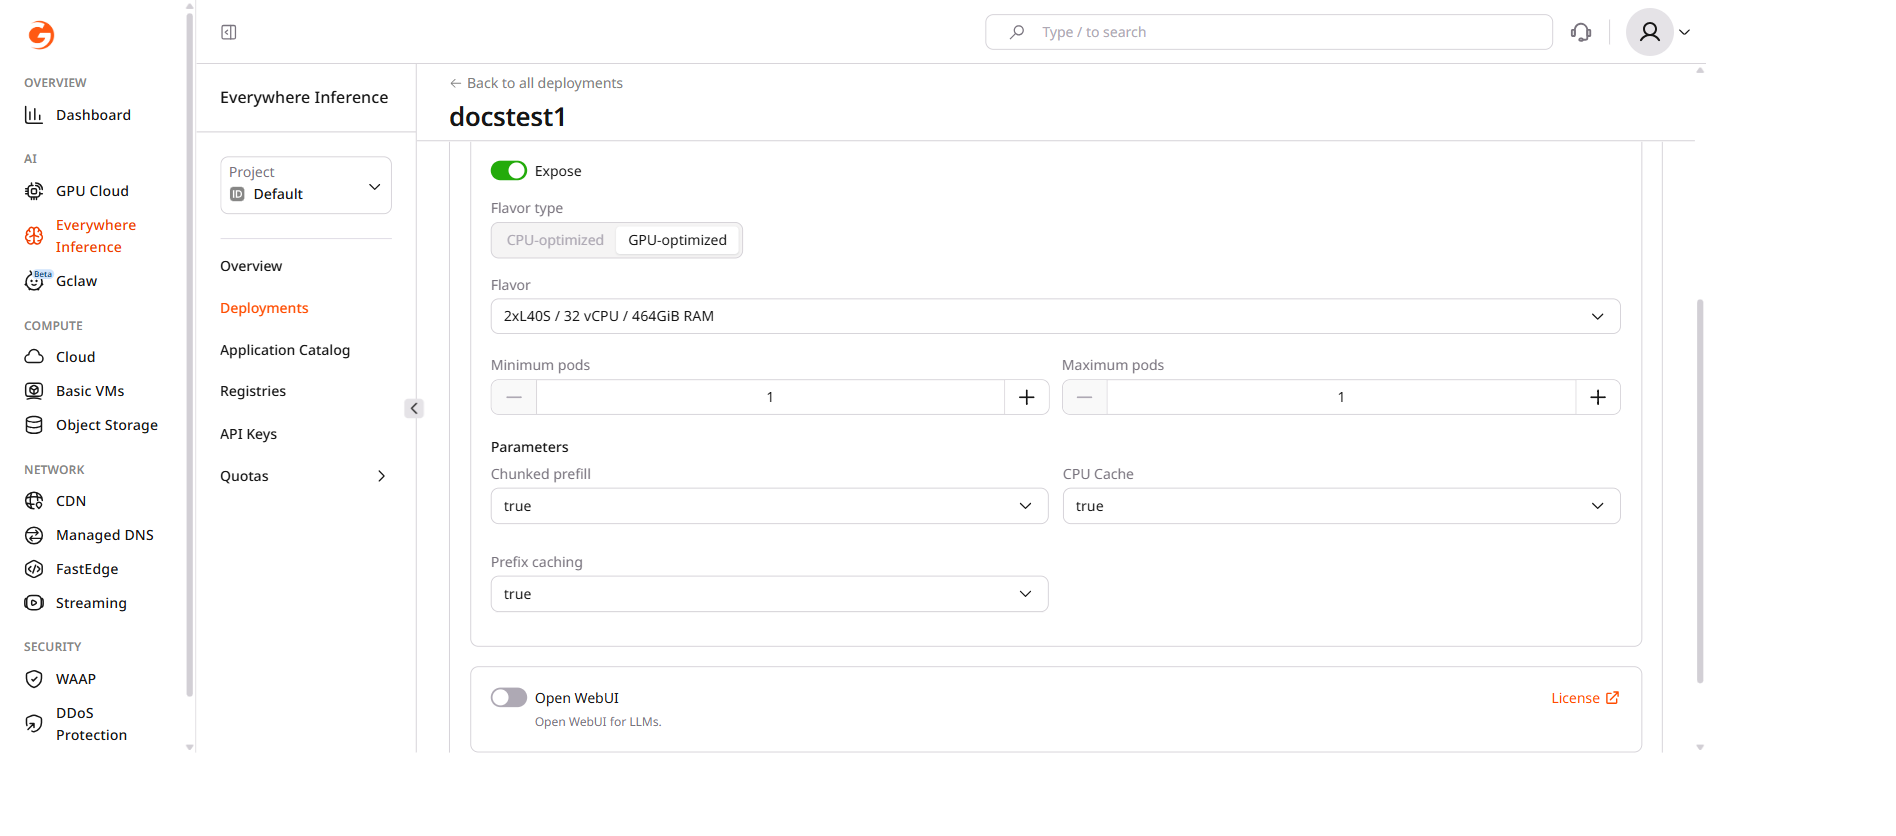Click the search magnifier icon
The width and height of the screenshot is (1896, 836).
tap(1017, 32)
